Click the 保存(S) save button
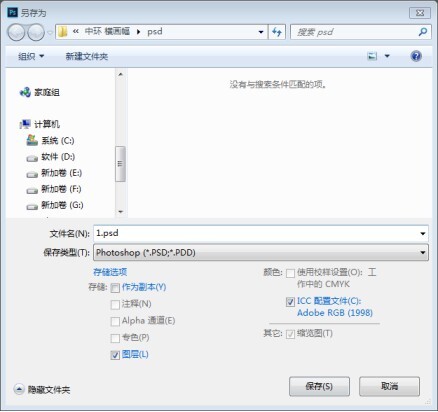 [x=319, y=386]
